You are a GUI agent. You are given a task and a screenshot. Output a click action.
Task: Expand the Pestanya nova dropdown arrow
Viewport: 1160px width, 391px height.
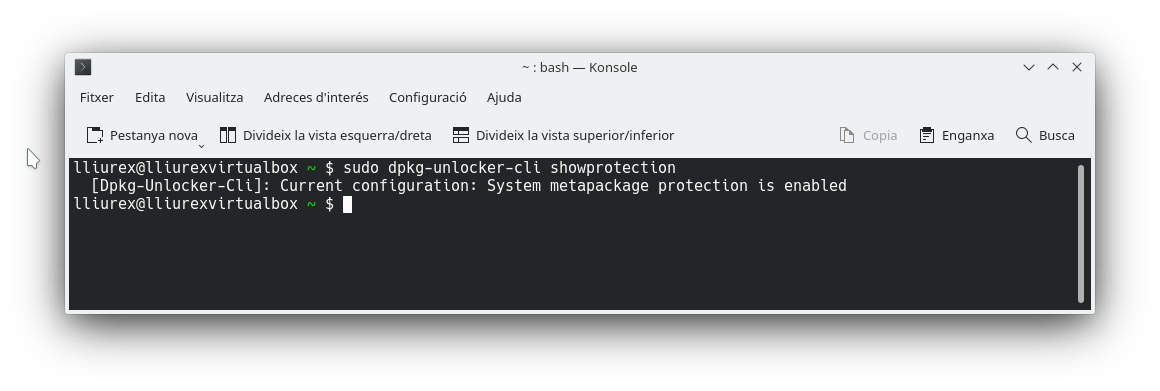(x=201, y=146)
